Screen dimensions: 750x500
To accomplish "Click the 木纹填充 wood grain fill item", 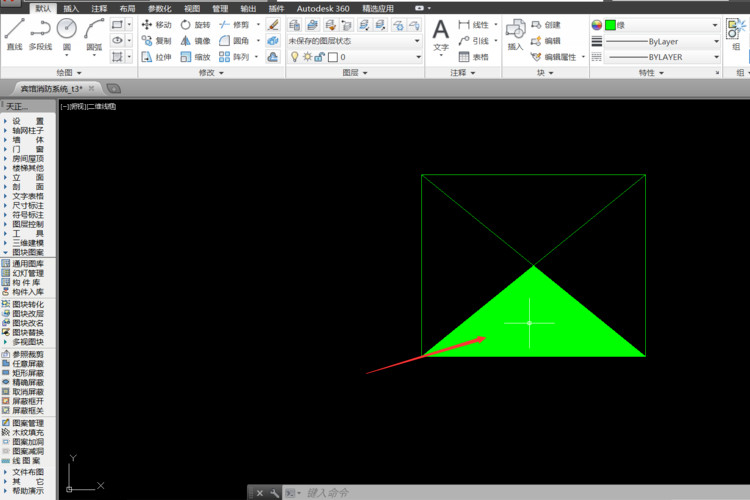I will click(23, 433).
